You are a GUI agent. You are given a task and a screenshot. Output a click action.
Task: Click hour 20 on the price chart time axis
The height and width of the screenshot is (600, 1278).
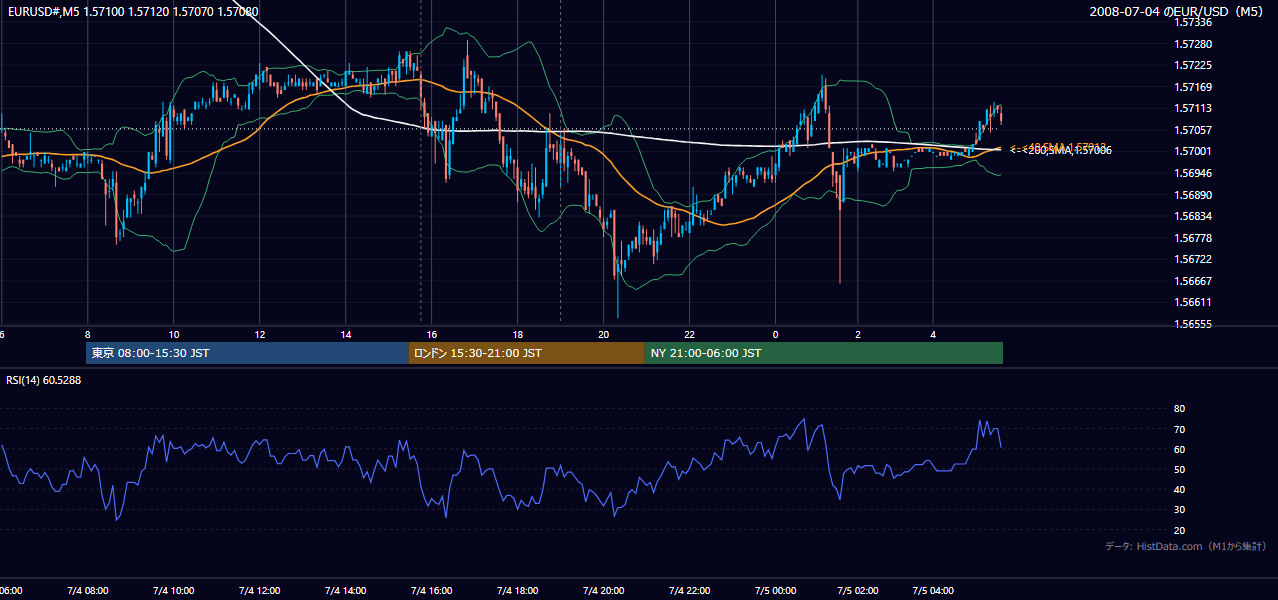coord(603,334)
